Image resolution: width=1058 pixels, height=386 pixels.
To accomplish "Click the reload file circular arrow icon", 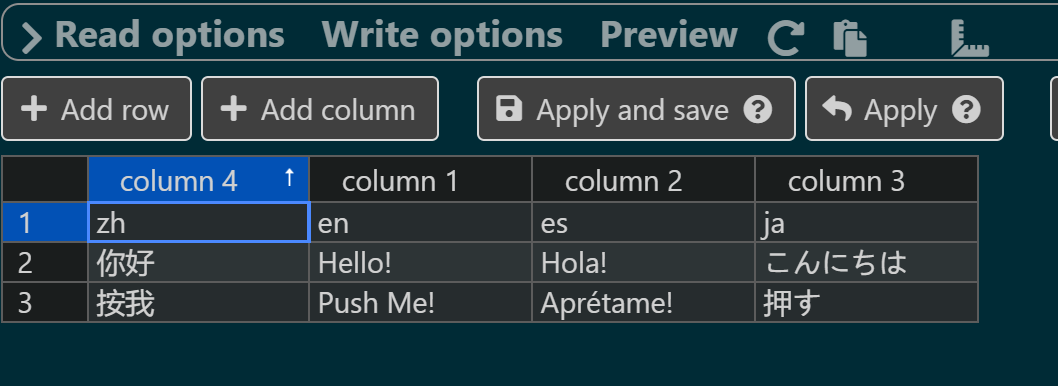I will [786, 38].
